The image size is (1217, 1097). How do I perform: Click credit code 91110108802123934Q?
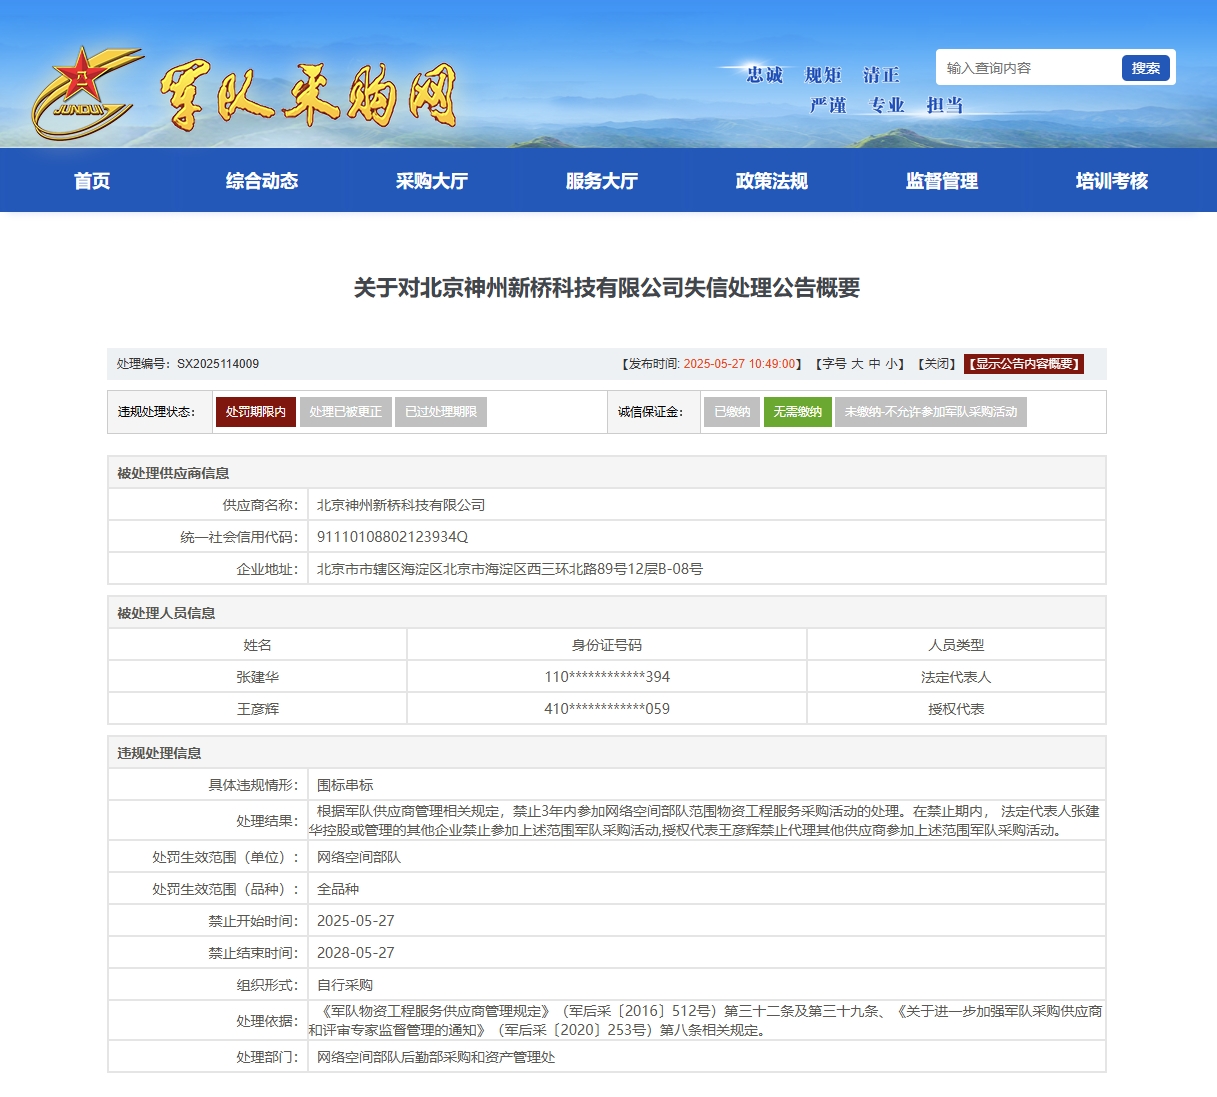pos(392,537)
